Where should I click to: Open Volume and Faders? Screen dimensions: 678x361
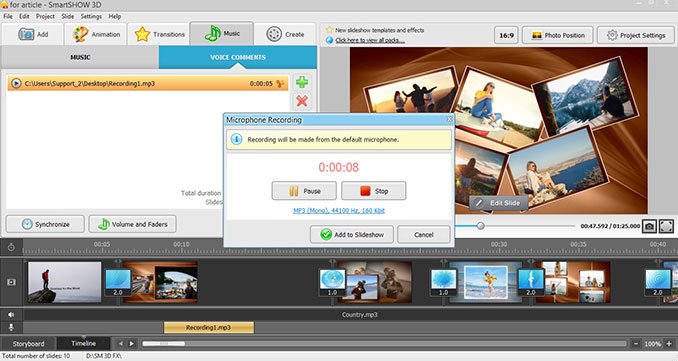132,224
